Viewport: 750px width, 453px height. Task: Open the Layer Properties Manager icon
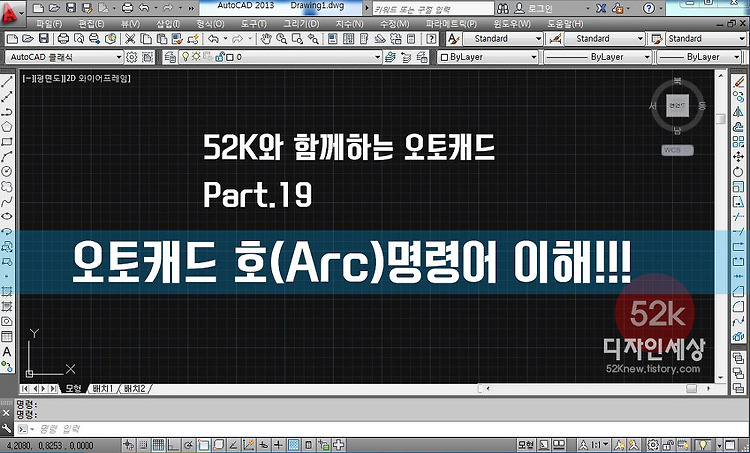(x=170, y=57)
